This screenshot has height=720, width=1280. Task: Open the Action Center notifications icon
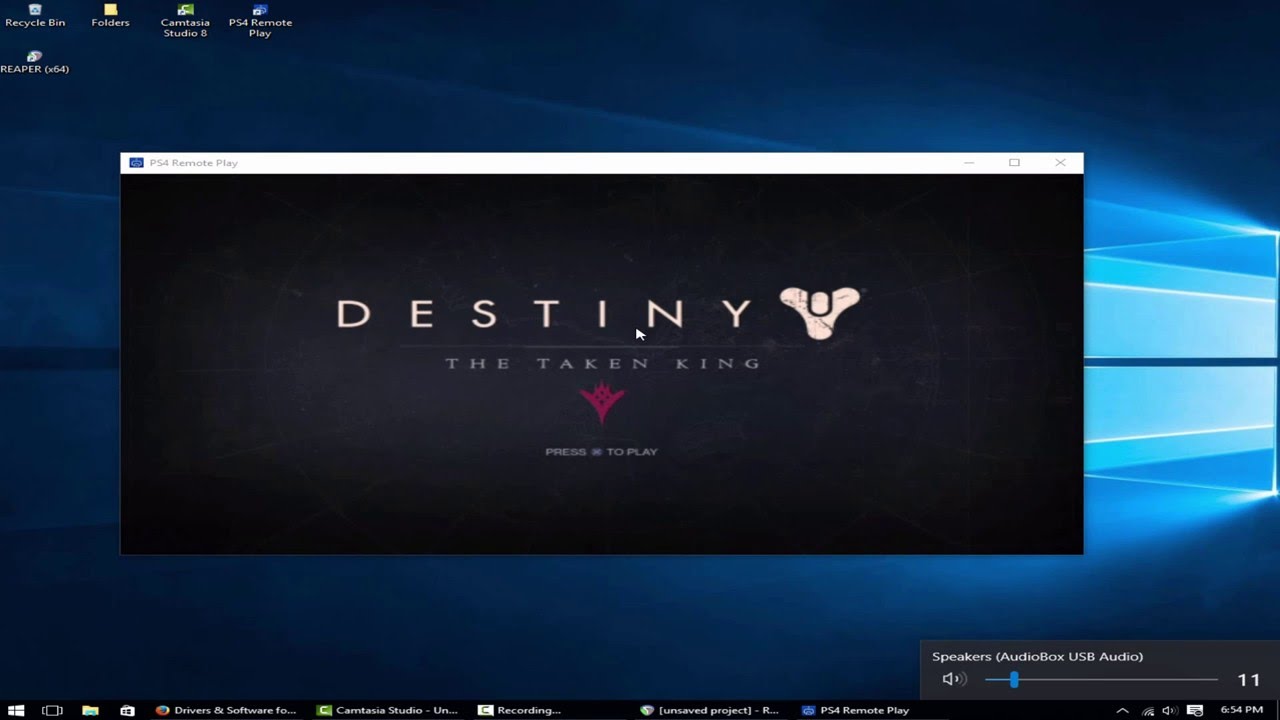pos(1195,710)
